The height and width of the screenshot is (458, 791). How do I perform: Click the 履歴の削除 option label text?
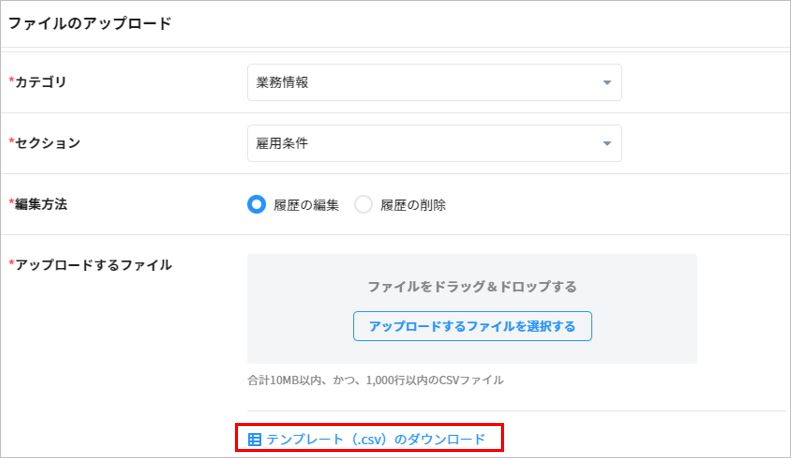413,205
